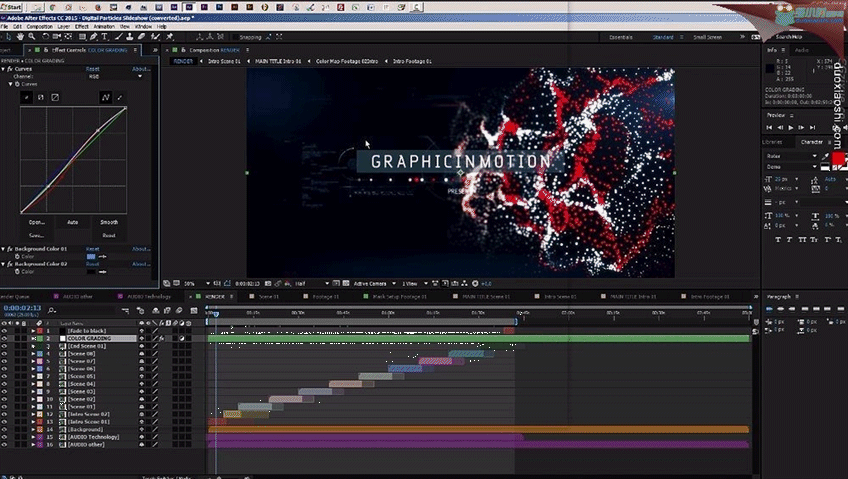Hide the Scene 08 layer
The width and height of the screenshot is (848, 479).
[4, 353]
